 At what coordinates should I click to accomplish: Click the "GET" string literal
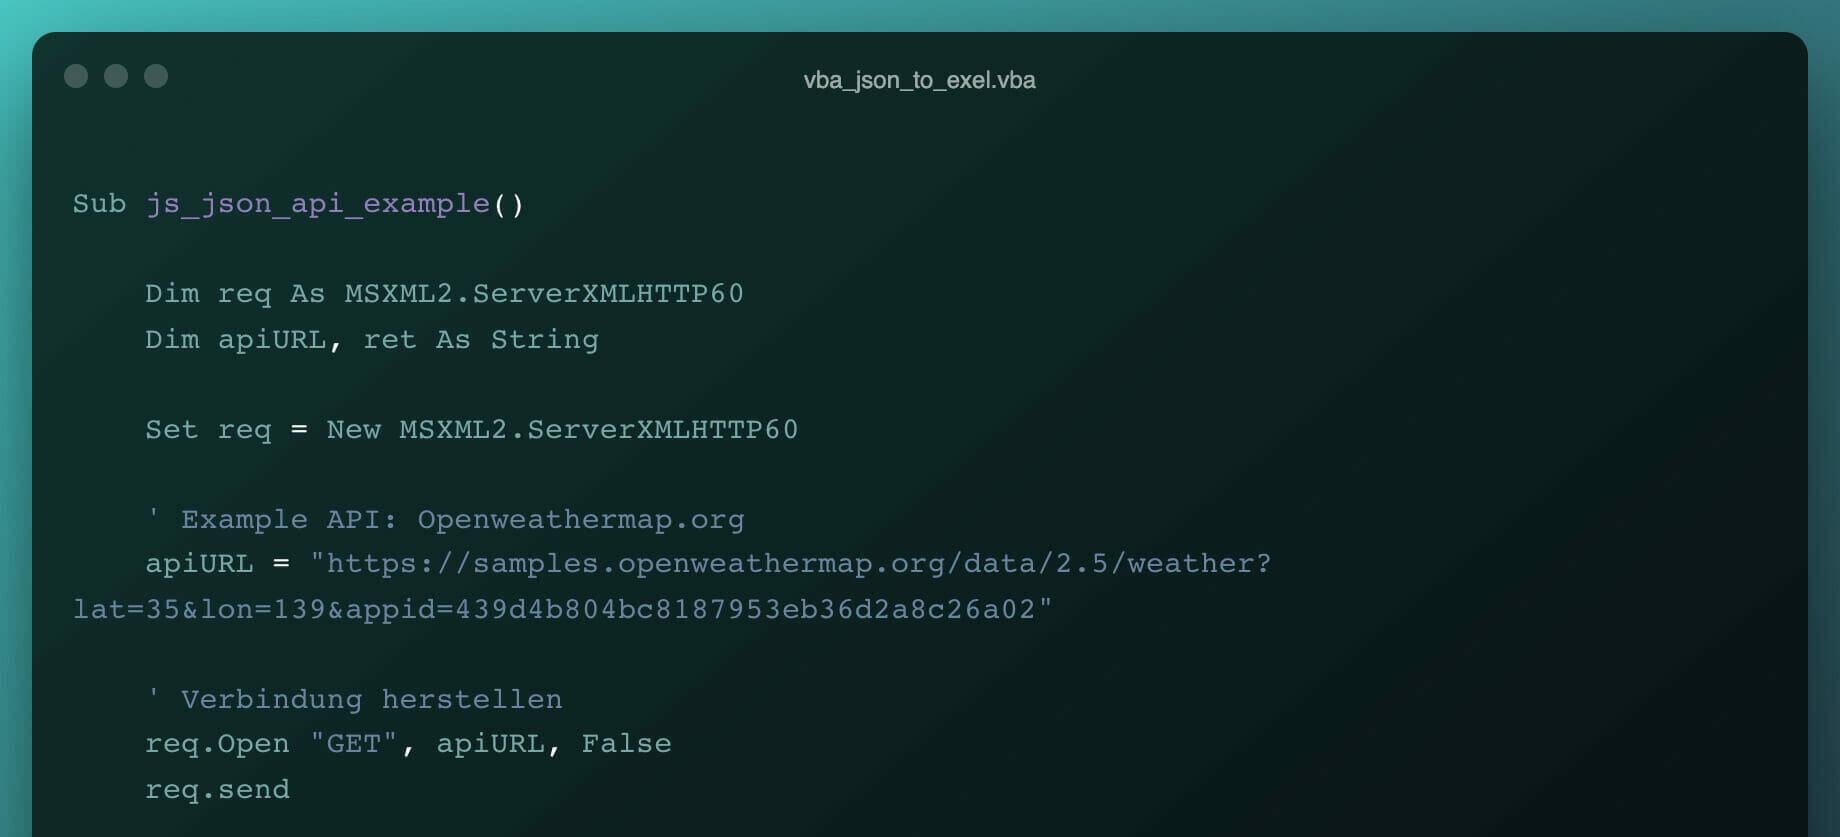(353, 744)
